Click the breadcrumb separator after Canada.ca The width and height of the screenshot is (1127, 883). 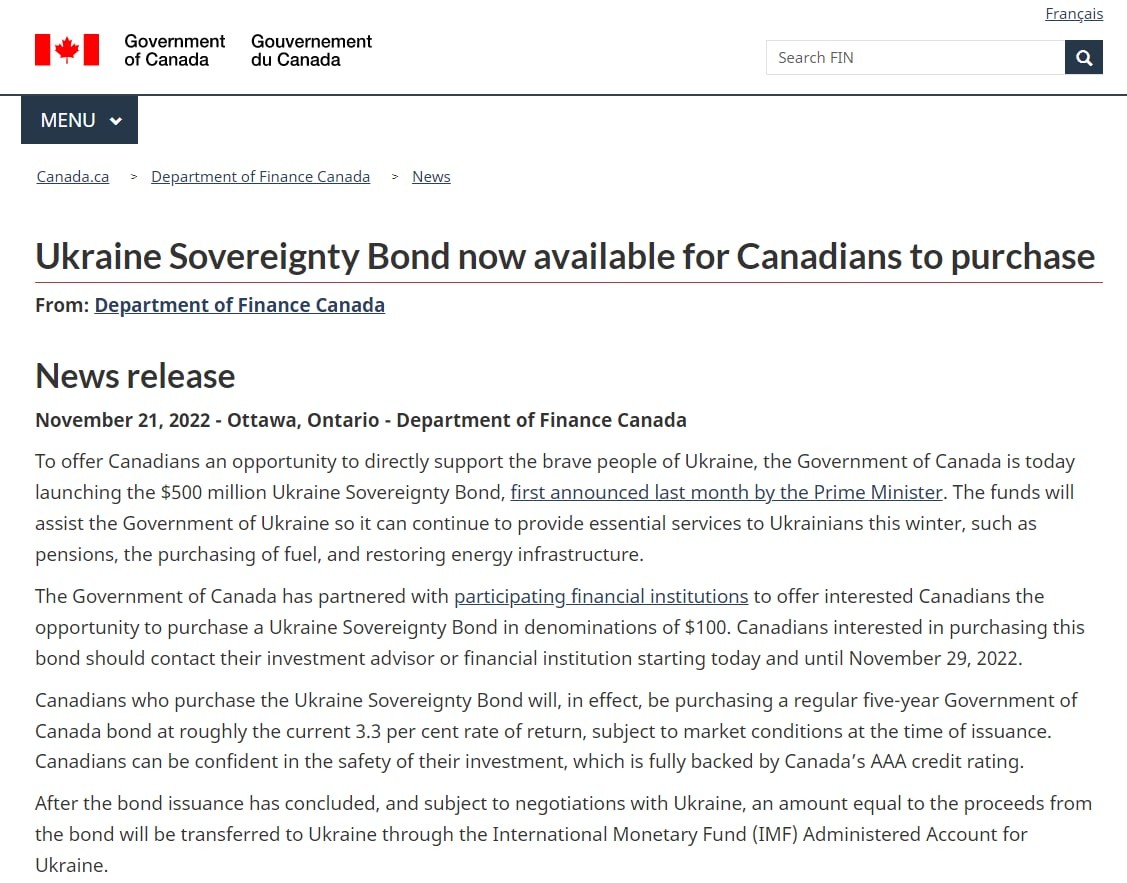pyautogui.click(x=134, y=177)
